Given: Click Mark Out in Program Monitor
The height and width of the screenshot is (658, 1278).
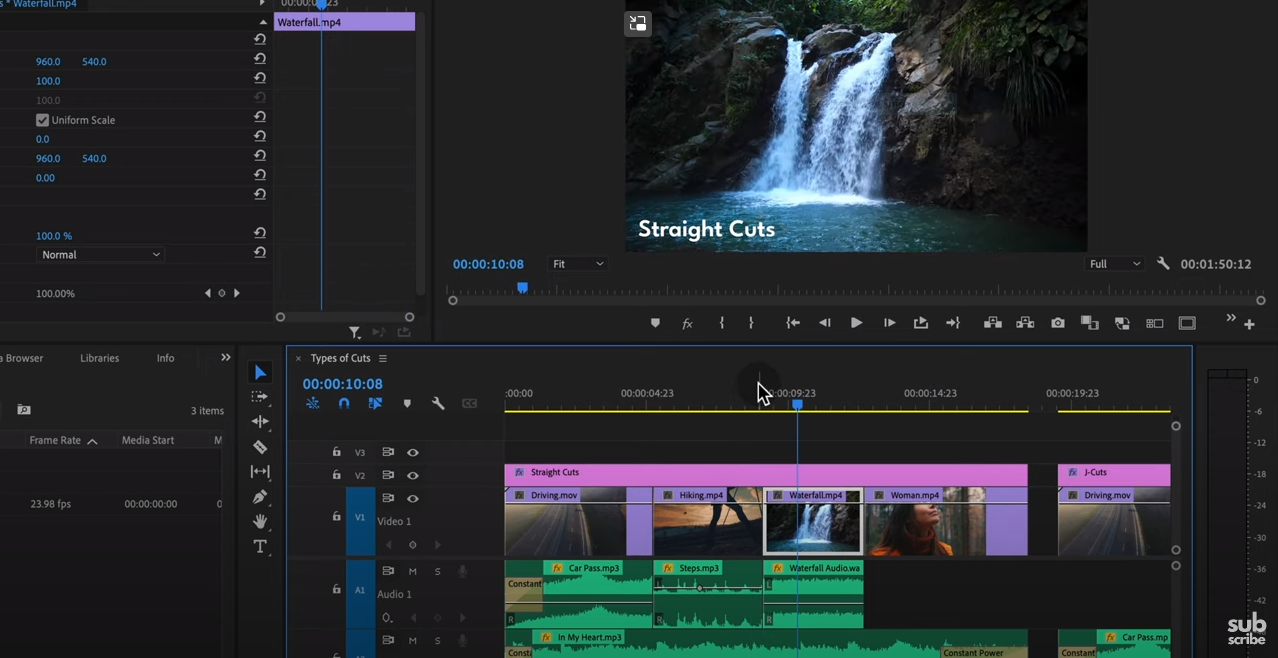Looking at the screenshot, I should [x=751, y=323].
